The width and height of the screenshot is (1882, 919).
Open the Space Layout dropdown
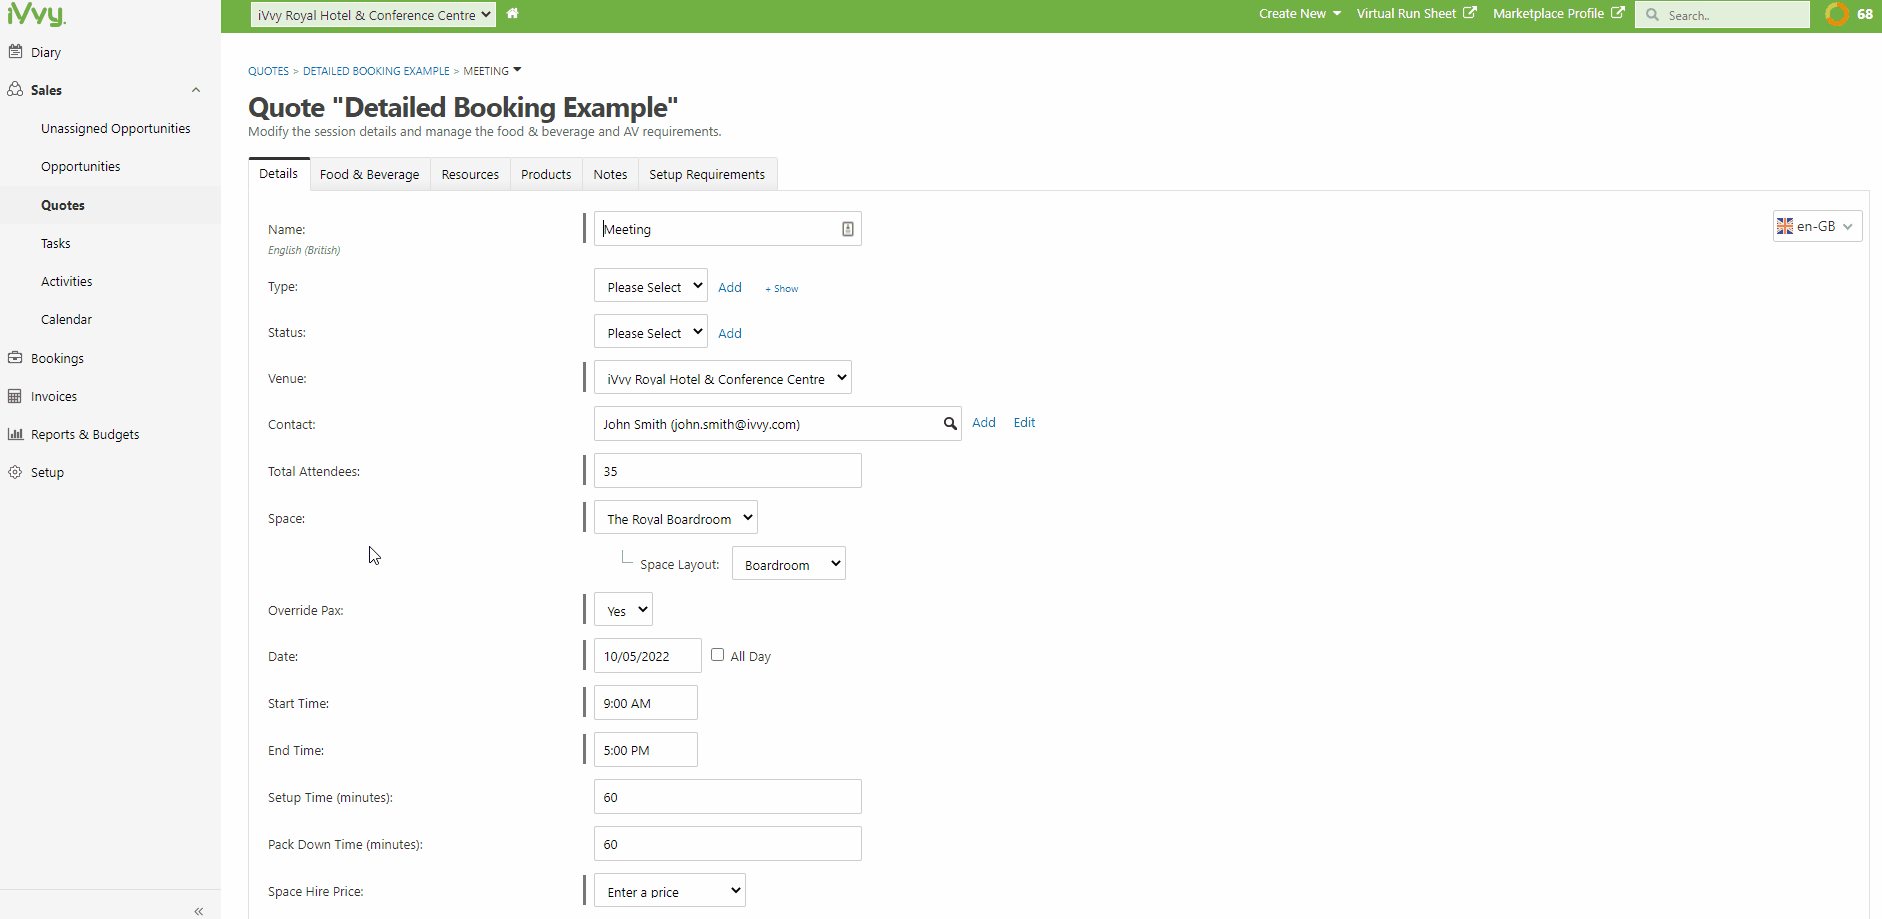pyautogui.click(x=789, y=564)
